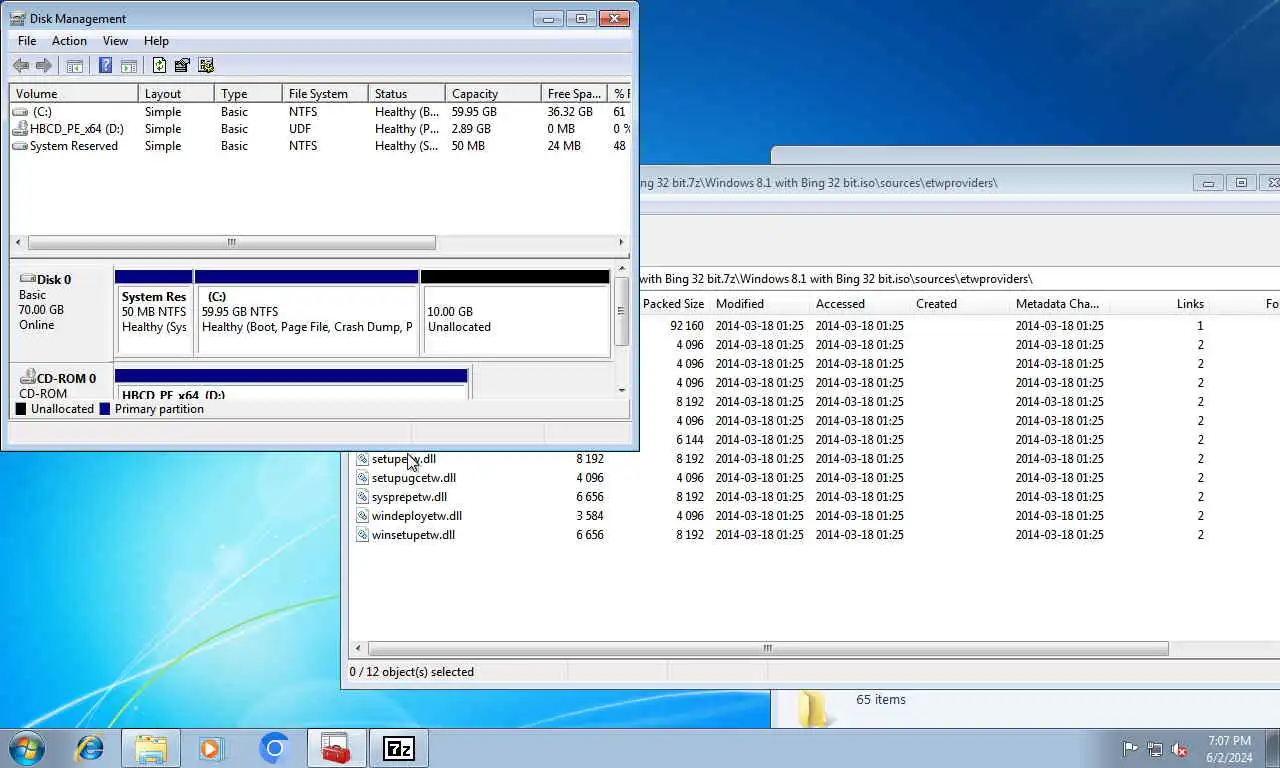The image size is (1280, 768).
Task: Click the blue circle browser taskbar icon
Action: tap(274, 748)
